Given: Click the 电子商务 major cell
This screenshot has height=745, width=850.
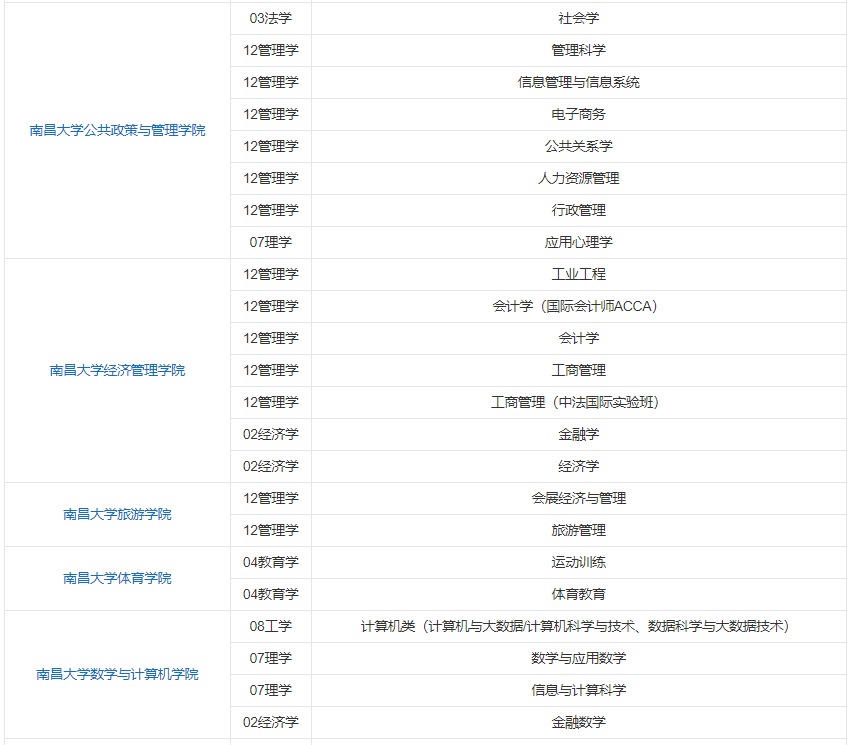Looking at the screenshot, I should click(578, 114).
